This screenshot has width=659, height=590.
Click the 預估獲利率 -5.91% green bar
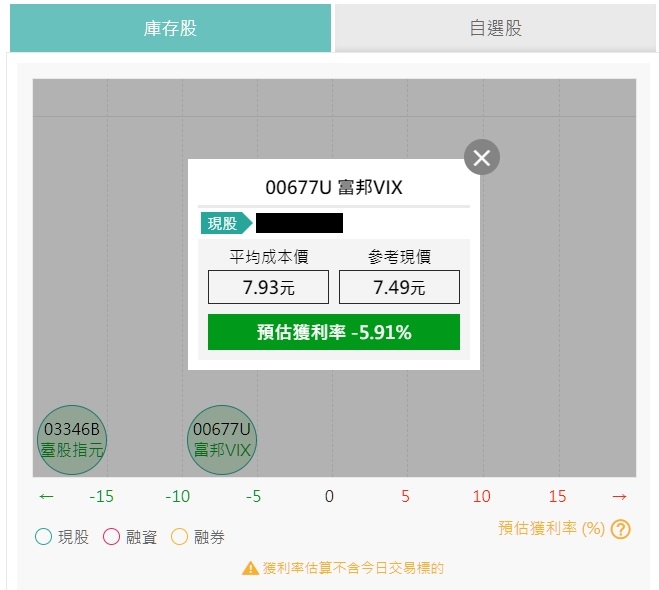click(x=334, y=332)
